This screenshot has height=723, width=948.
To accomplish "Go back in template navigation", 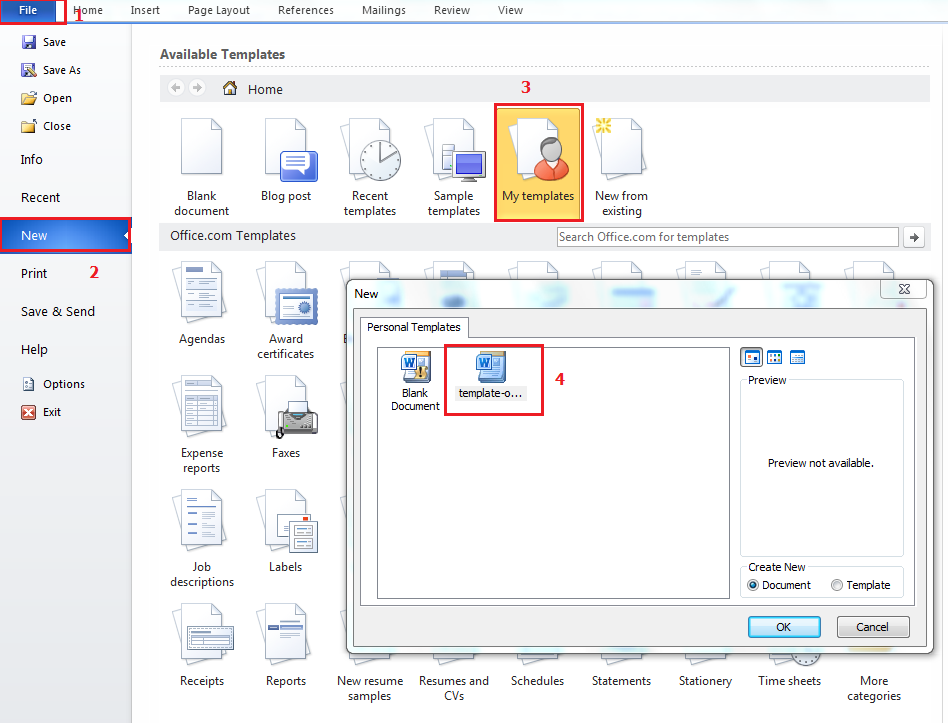I will coord(176,88).
